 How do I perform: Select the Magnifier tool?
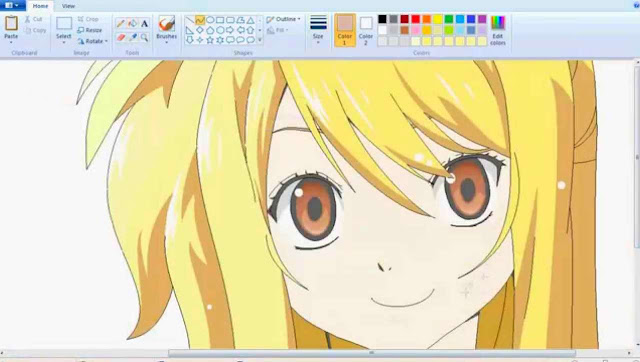pyautogui.click(x=144, y=38)
